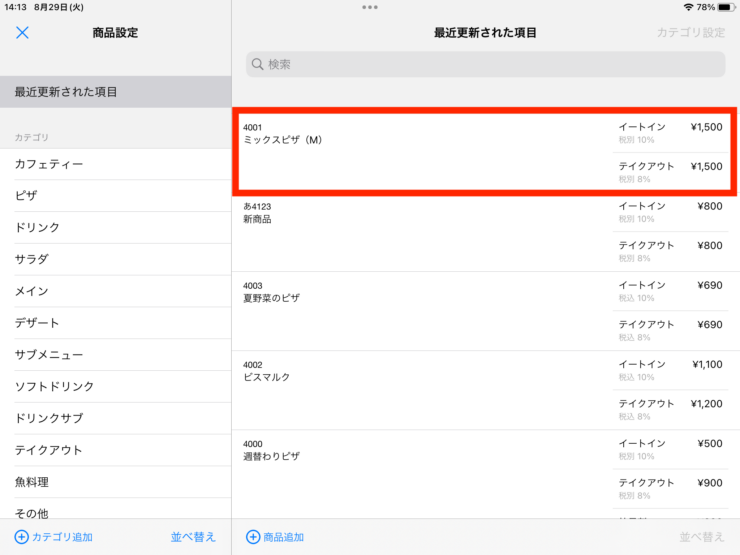
Task: Close product settings with the X icon
Action: tap(22, 33)
